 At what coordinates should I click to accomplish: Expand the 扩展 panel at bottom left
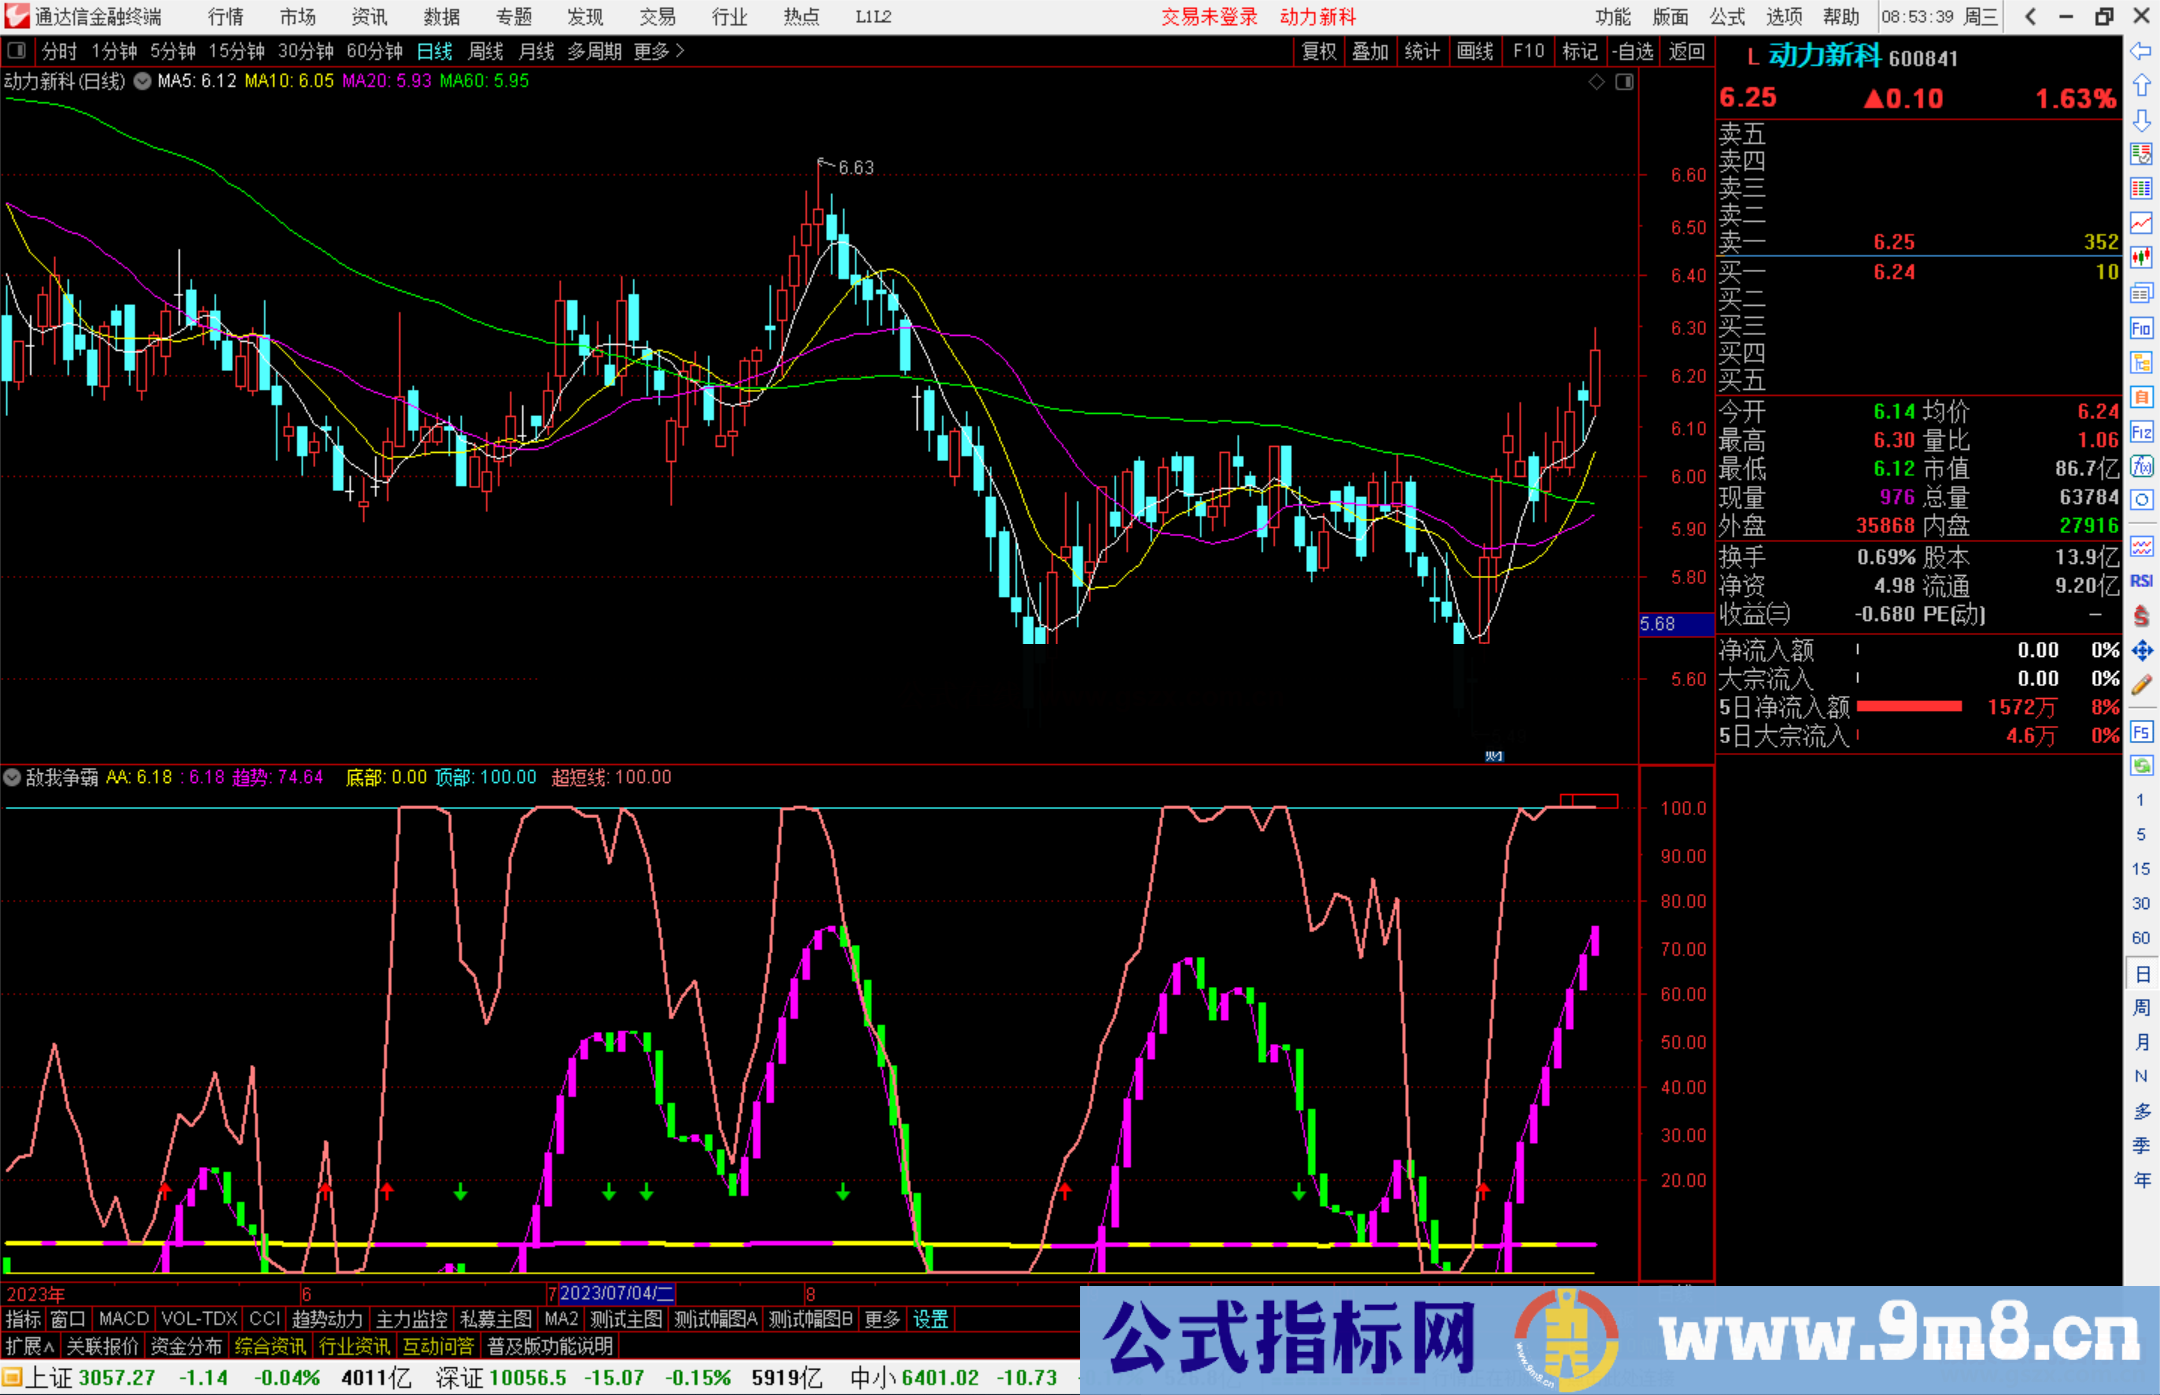27,1346
